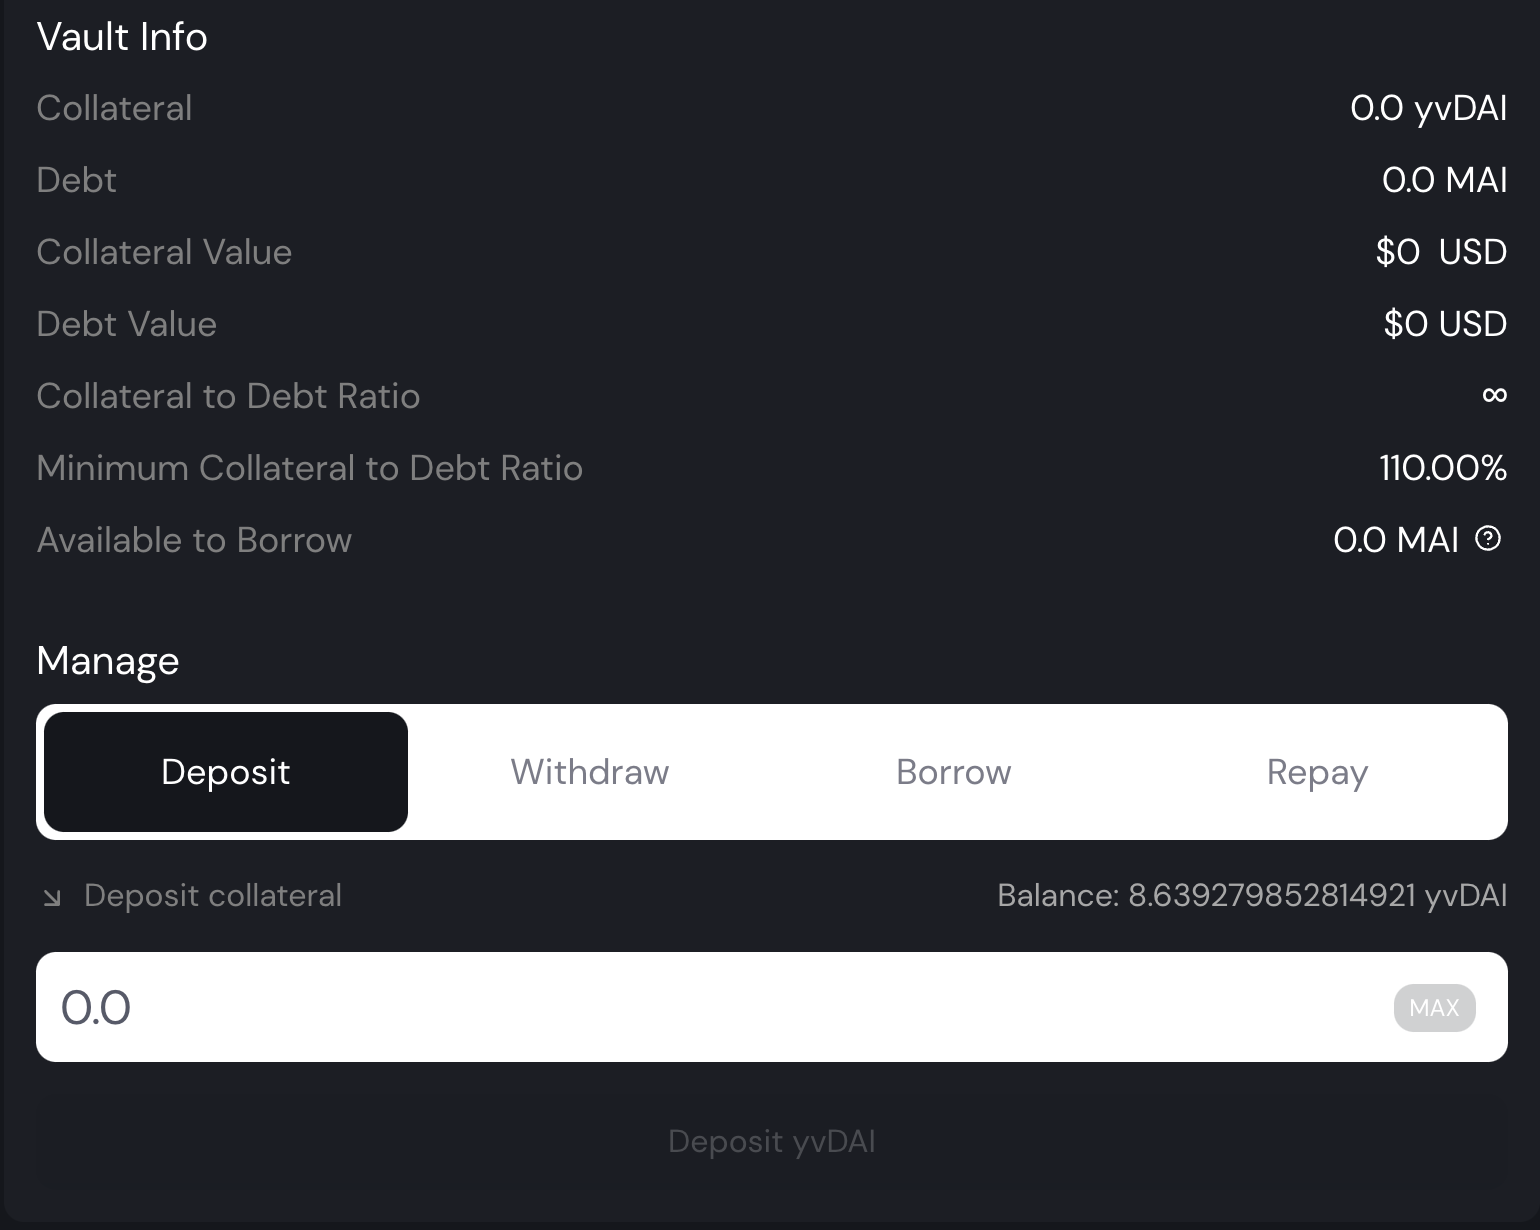Screen dimensions: 1540x1230
Task: Switch to the Borrow tab
Action: [x=953, y=771]
